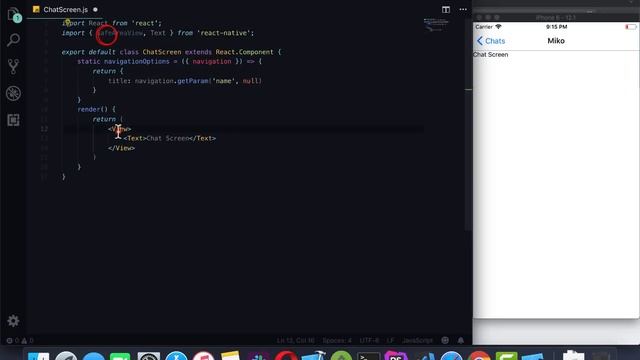Click navigationOptions in the code
Image resolution: width=640 pixels, height=360 pixels.
click(x=137, y=61)
